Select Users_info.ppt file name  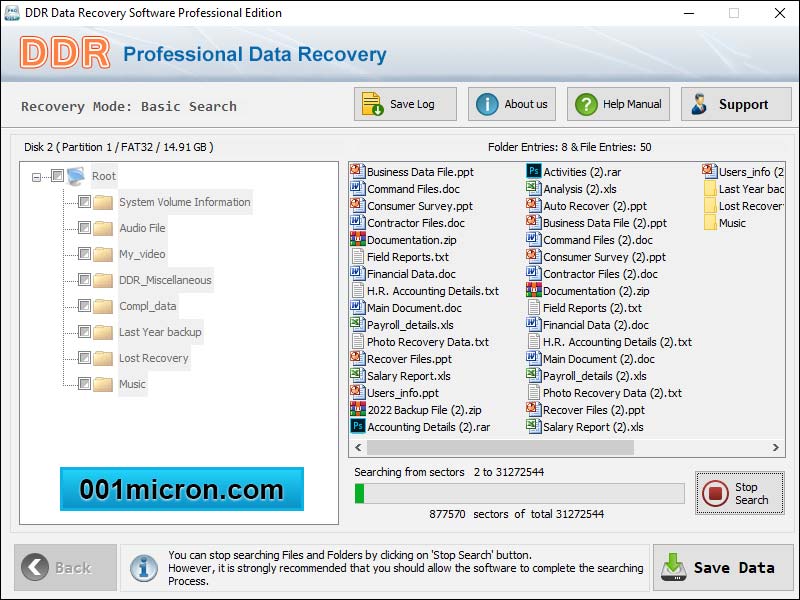tap(403, 393)
